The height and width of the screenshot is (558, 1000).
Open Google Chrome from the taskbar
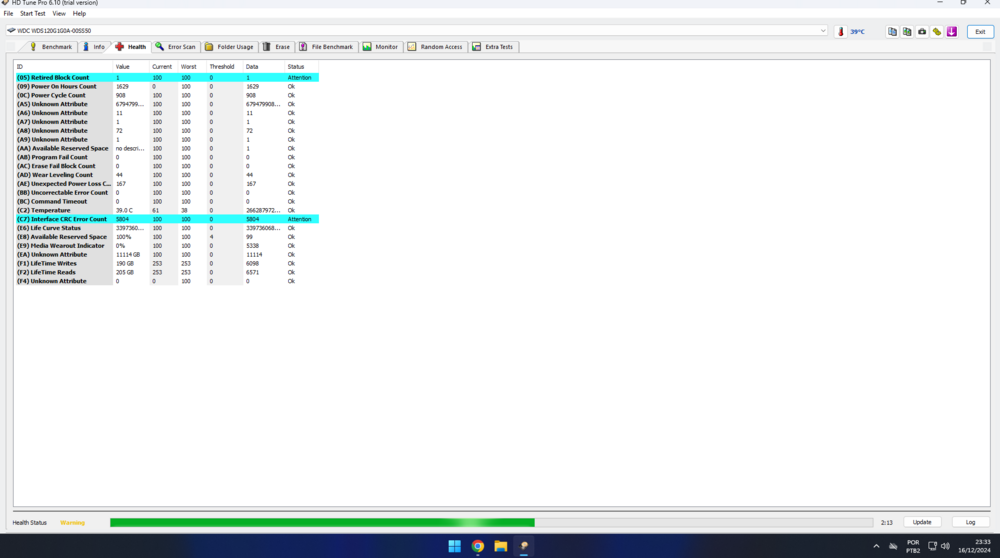(x=478, y=546)
